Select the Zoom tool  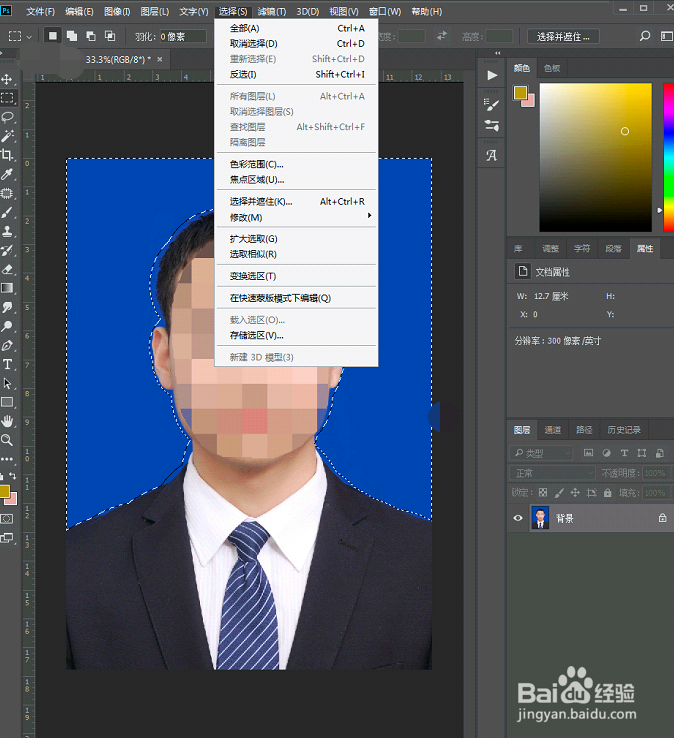pos(7,440)
